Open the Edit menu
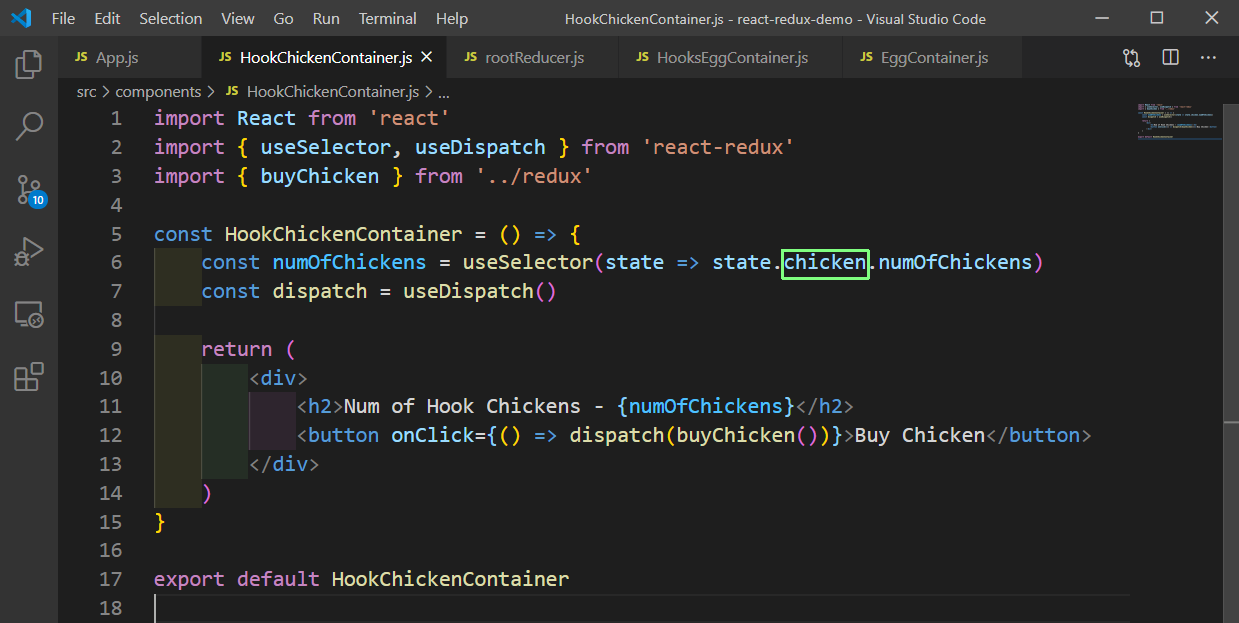Image resolution: width=1239 pixels, height=623 pixels. coord(107,18)
